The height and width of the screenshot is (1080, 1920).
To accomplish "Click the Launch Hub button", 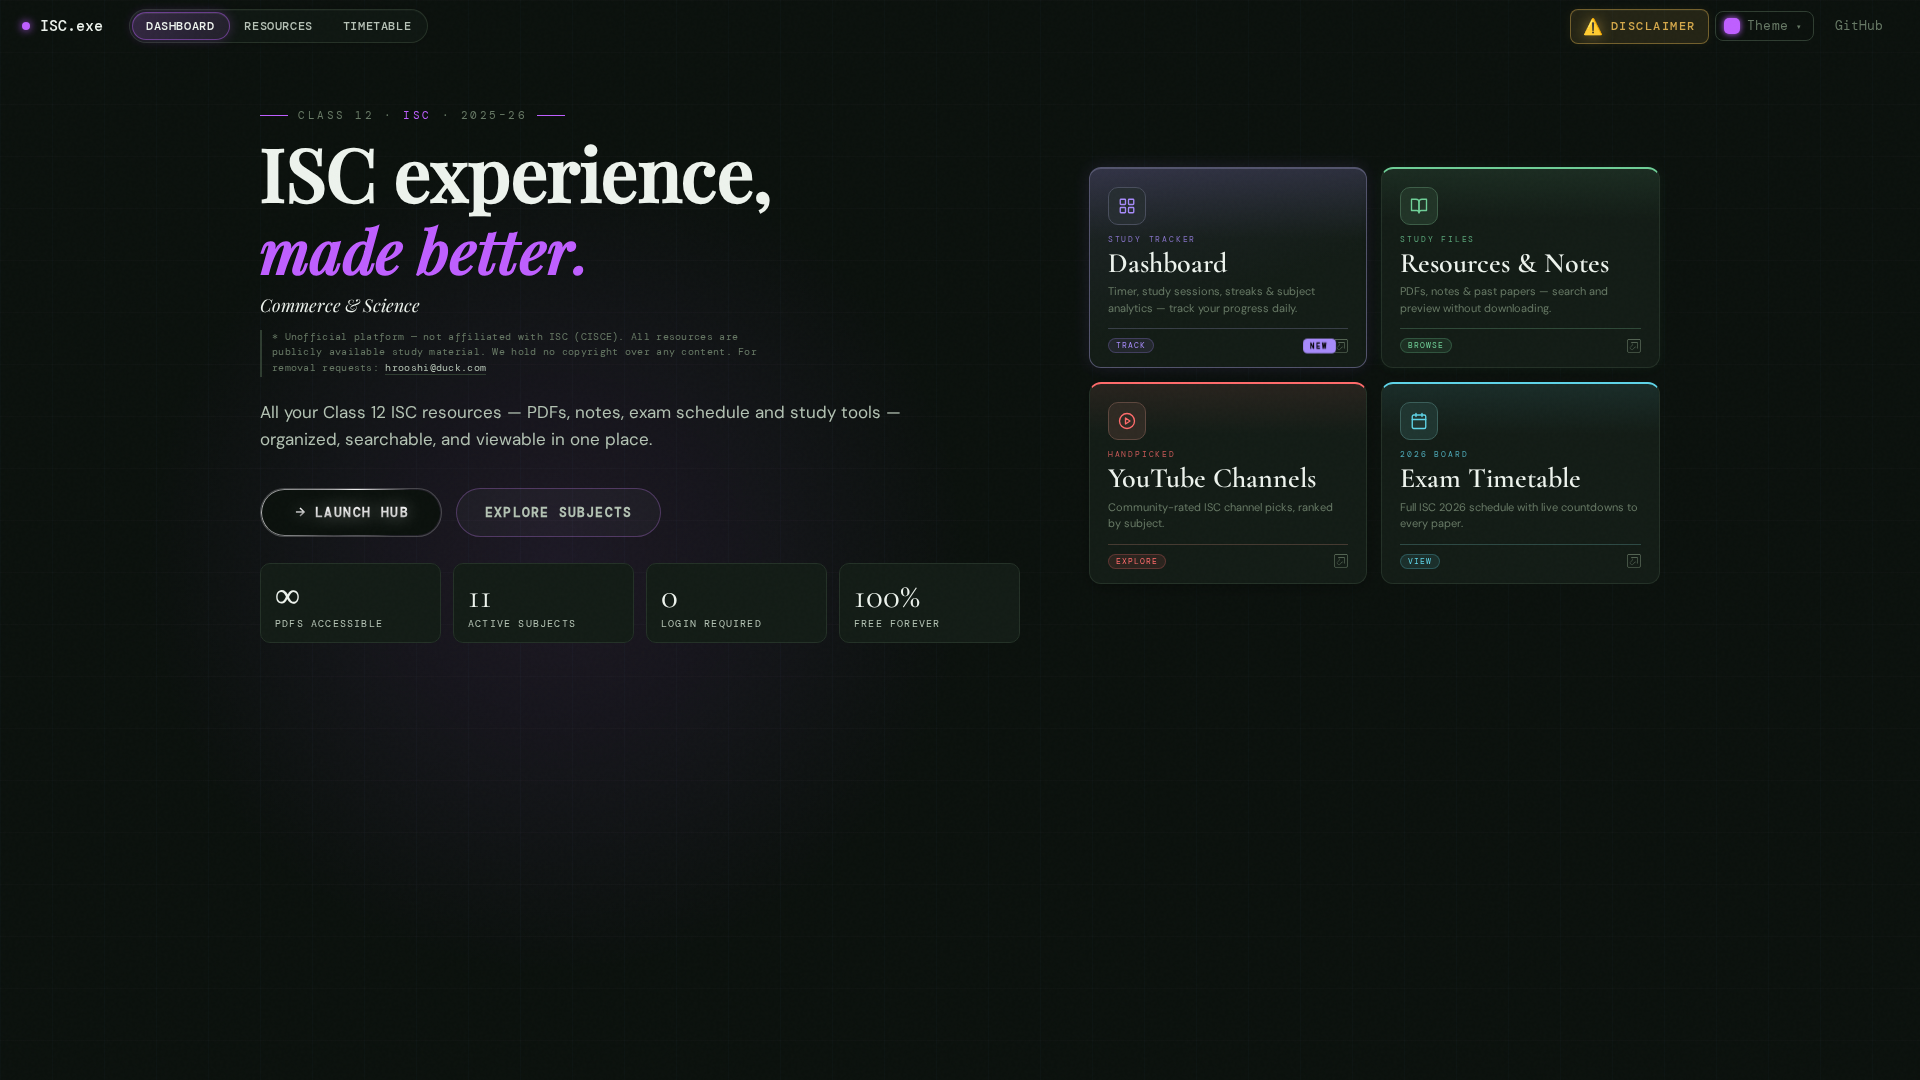I will click(x=351, y=512).
